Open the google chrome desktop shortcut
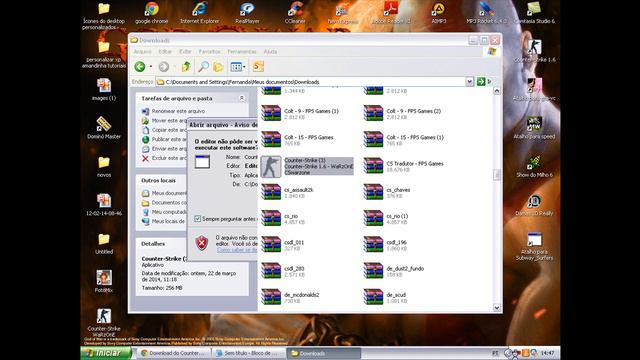 pos(151,13)
